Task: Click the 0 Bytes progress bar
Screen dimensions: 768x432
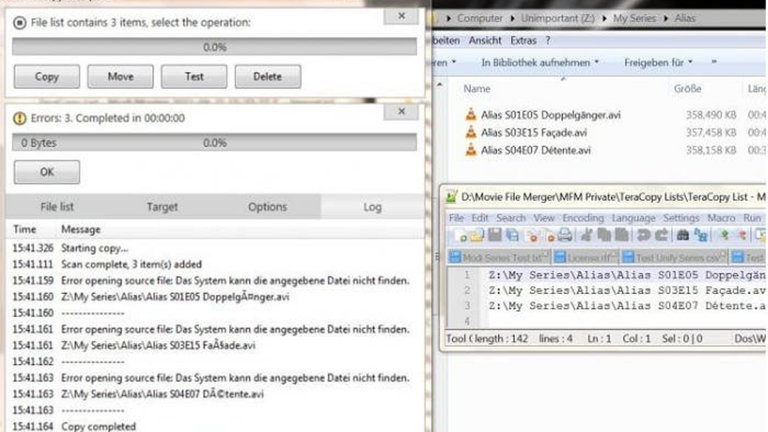Action: (214, 143)
